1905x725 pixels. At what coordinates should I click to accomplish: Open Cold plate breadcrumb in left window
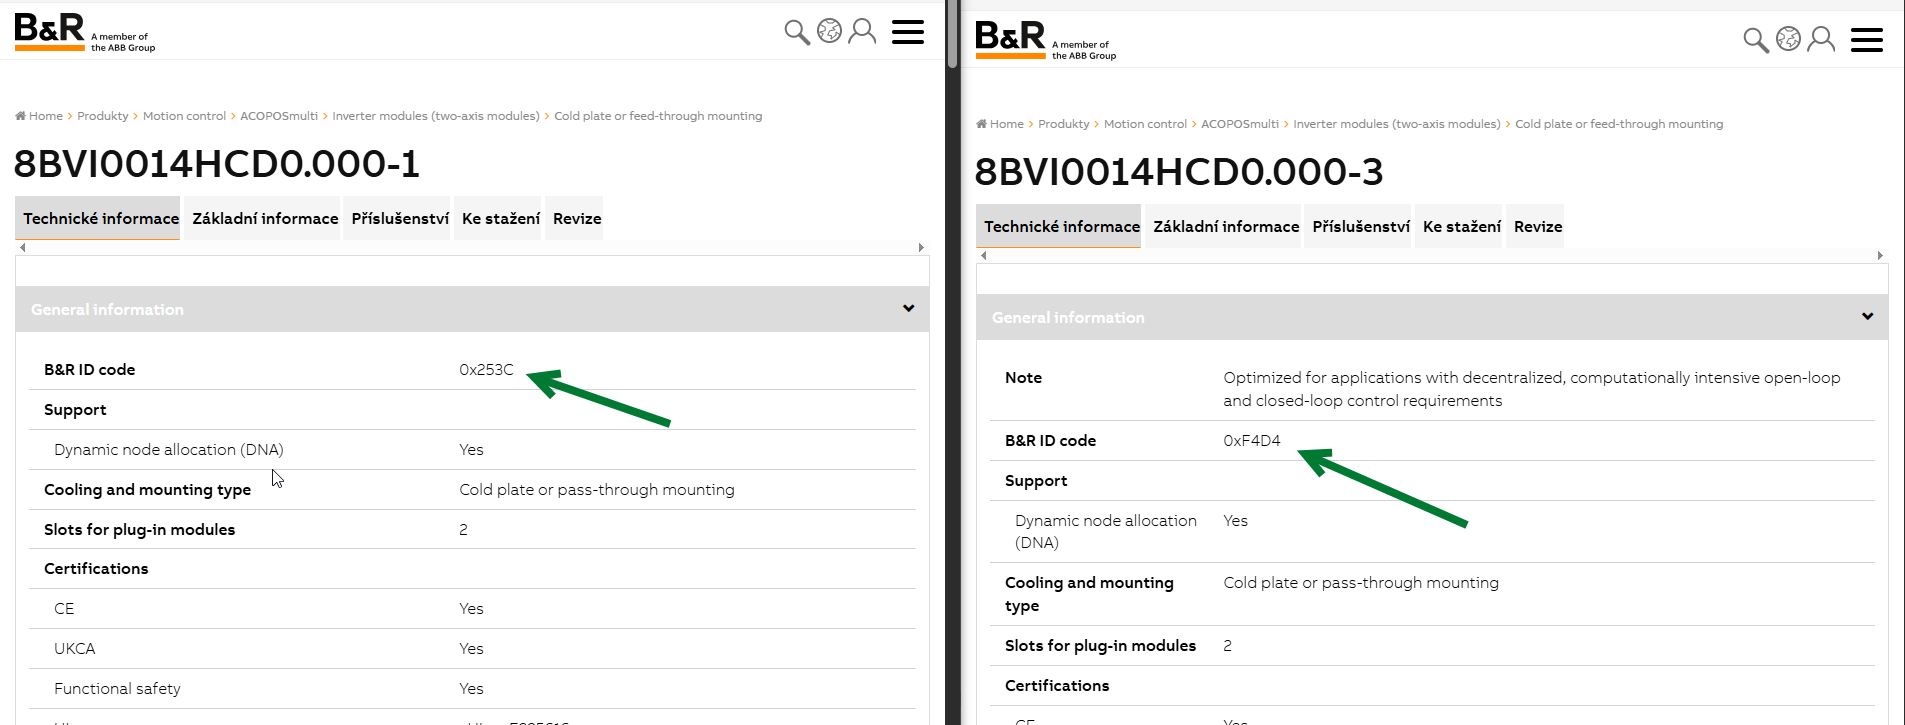(x=658, y=116)
